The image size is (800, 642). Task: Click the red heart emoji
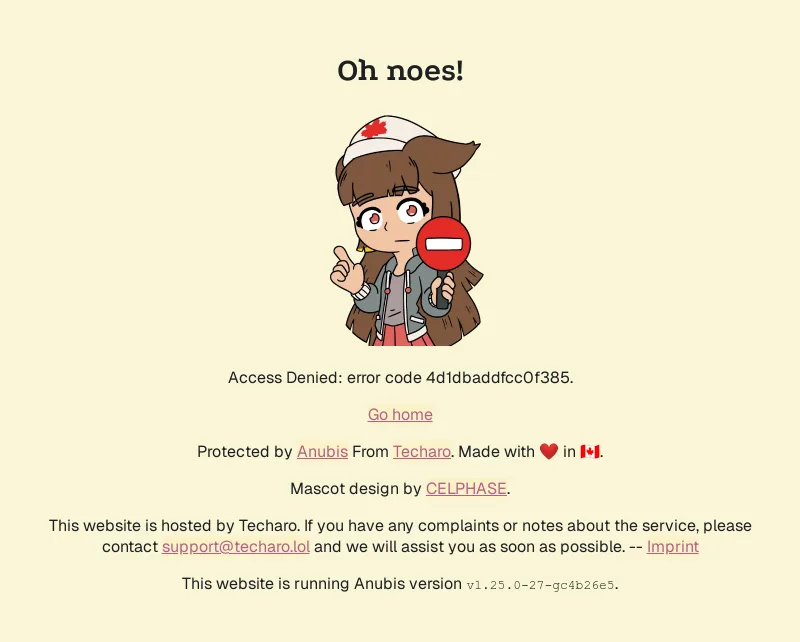pos(549,451)
